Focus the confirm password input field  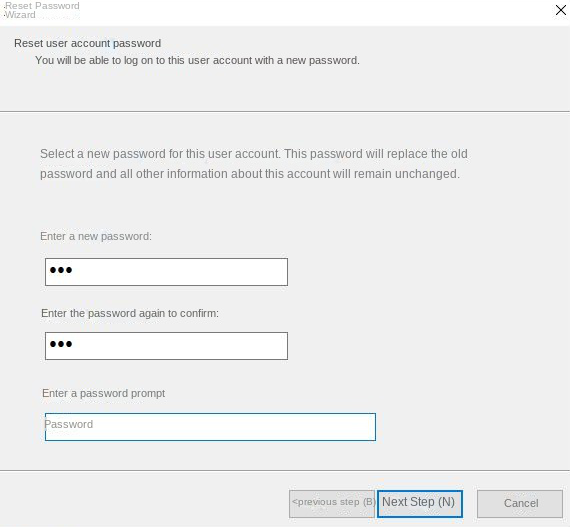coord(166,346)
